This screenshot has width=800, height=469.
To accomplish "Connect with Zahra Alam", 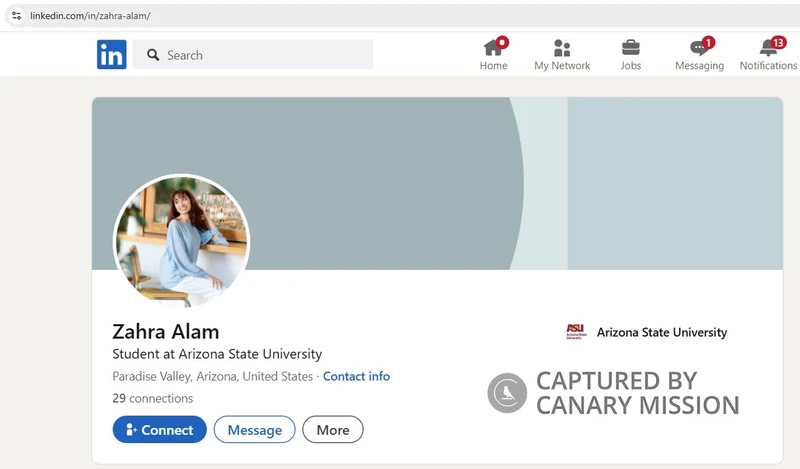I will coord(160,430).
